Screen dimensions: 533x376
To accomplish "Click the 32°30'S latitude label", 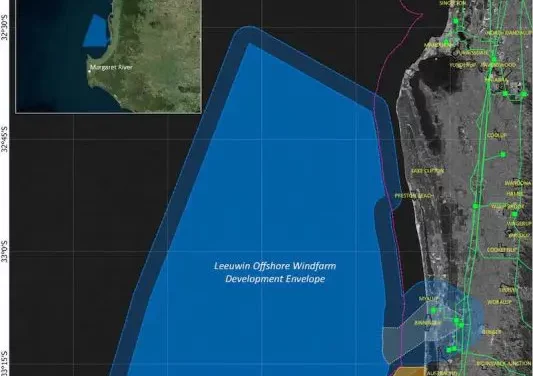I will 4,28.
